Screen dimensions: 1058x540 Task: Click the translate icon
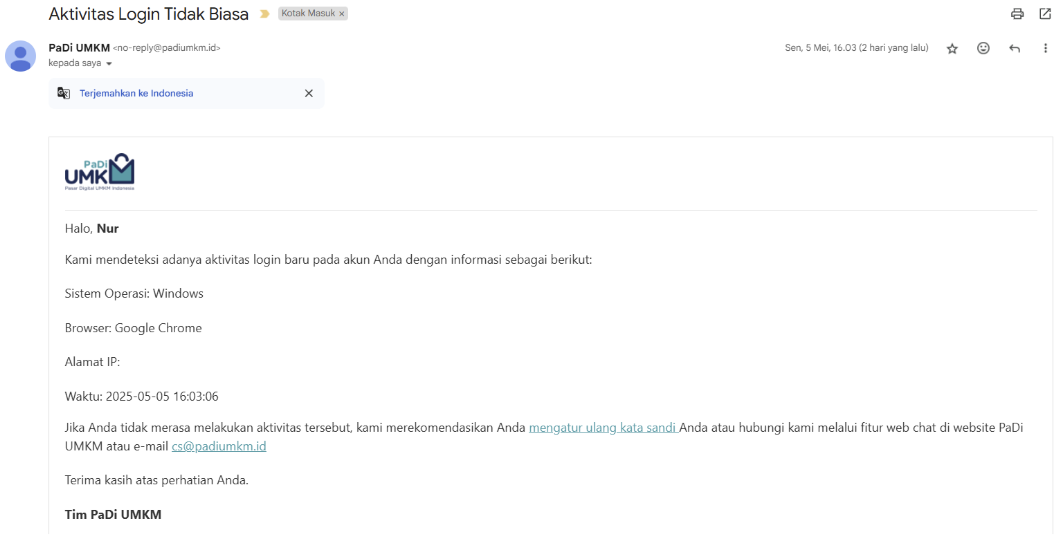click(x=63, y=93)
